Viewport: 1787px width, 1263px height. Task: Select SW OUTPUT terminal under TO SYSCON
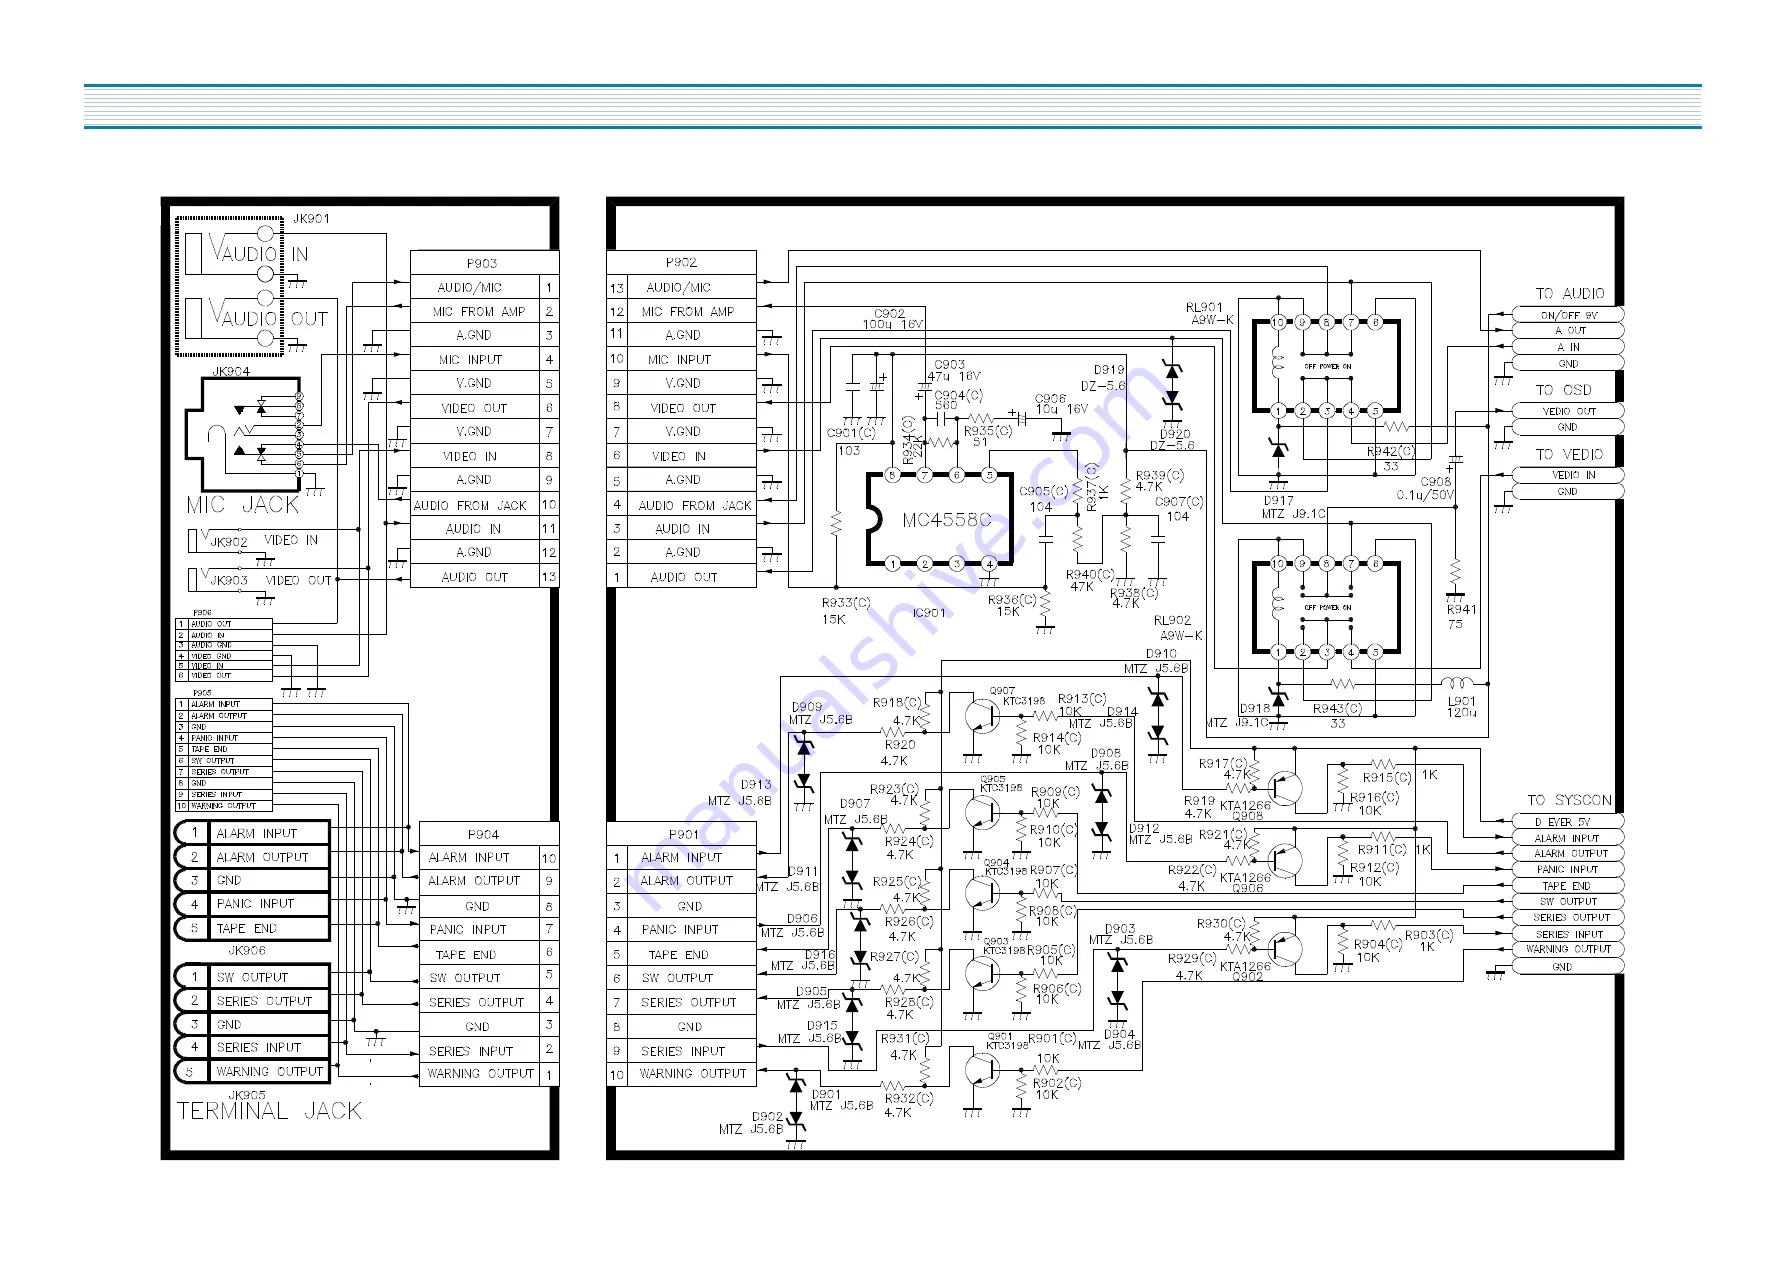(1568, 902)
